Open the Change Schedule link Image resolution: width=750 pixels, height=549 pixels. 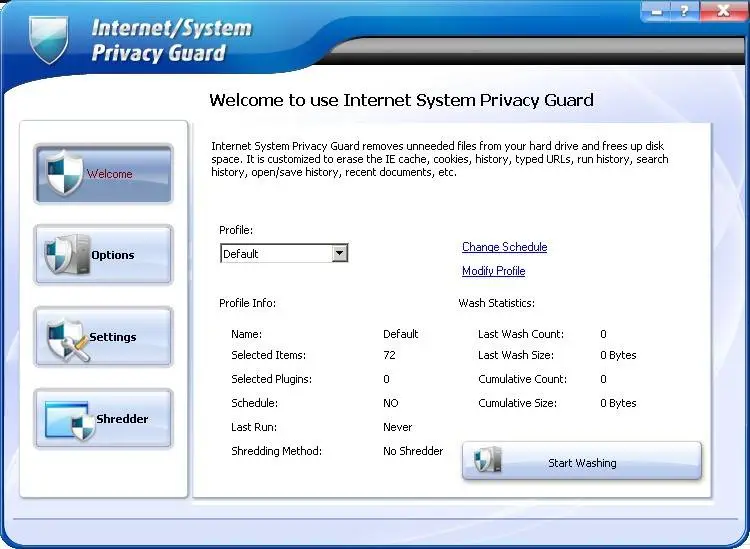coord(505,247)
